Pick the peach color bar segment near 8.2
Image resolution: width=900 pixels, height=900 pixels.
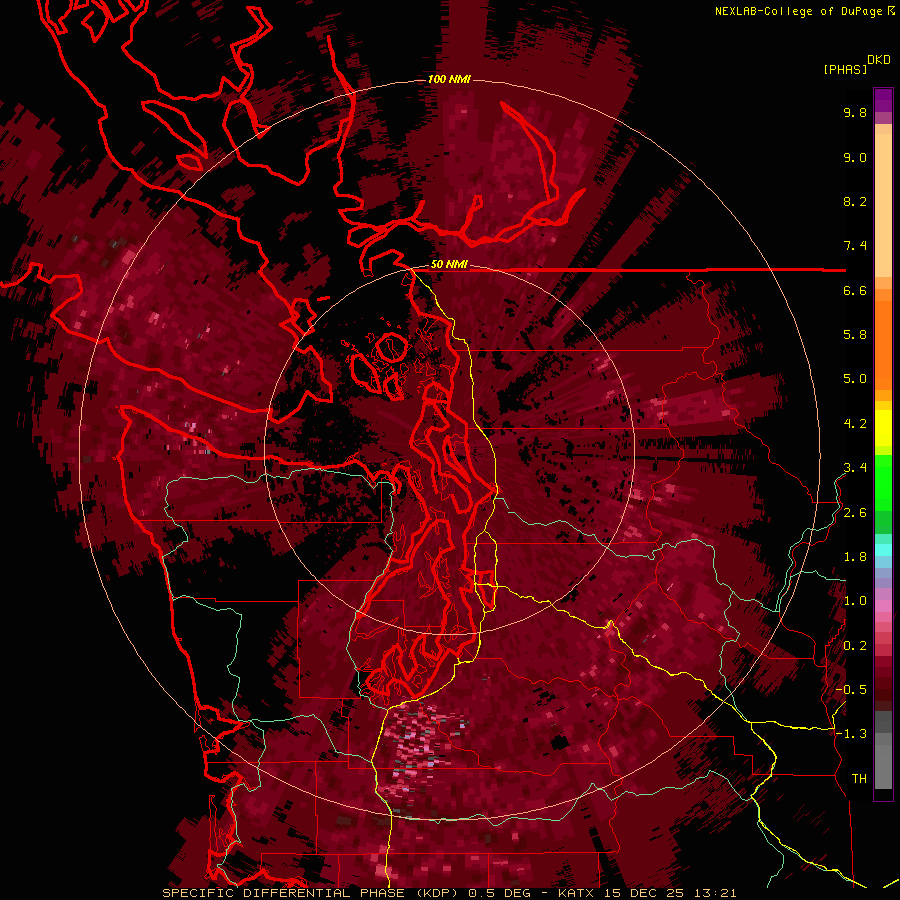883,205
